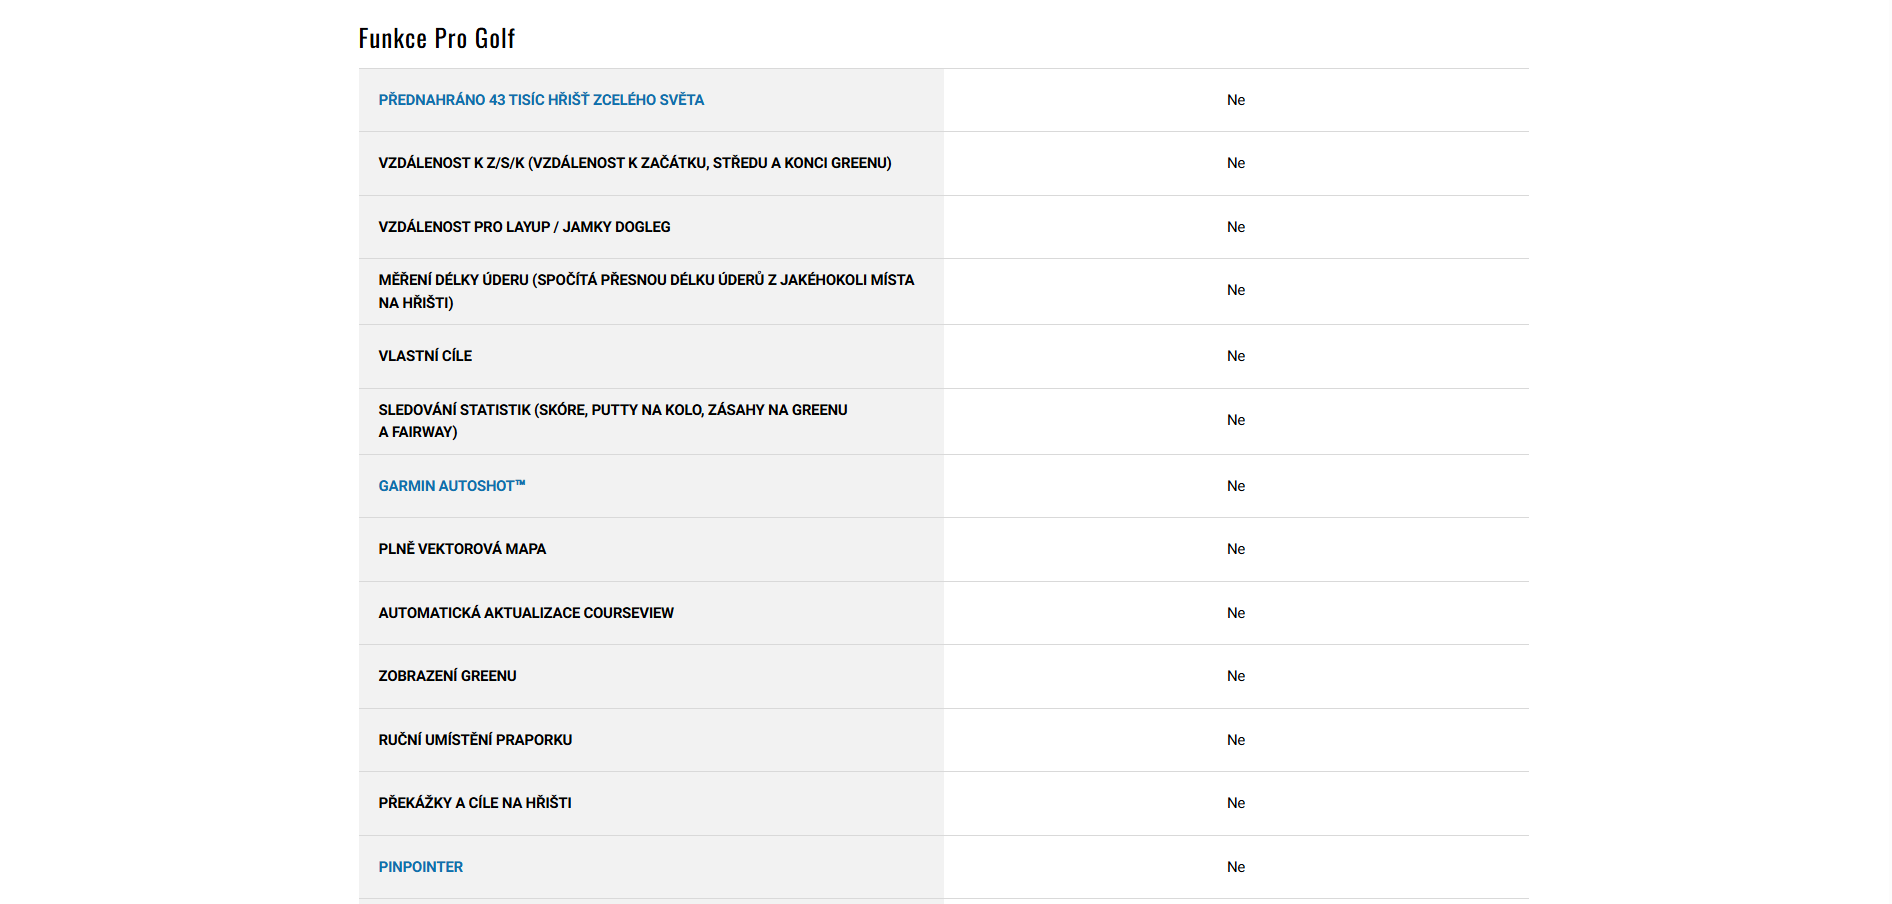Click the Automatická aktualizace CourseView label
Image resolution: width=1892 pixels, height=904 pixels.
(x=526, y=613)
